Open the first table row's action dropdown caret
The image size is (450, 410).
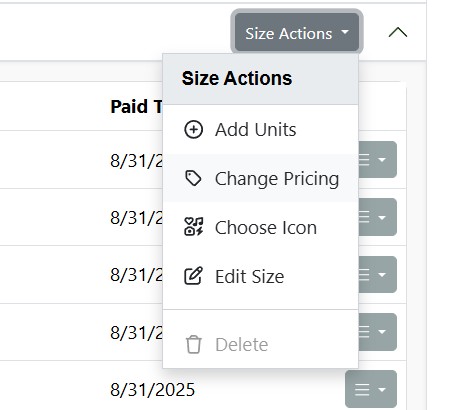[x=382, y=160]
